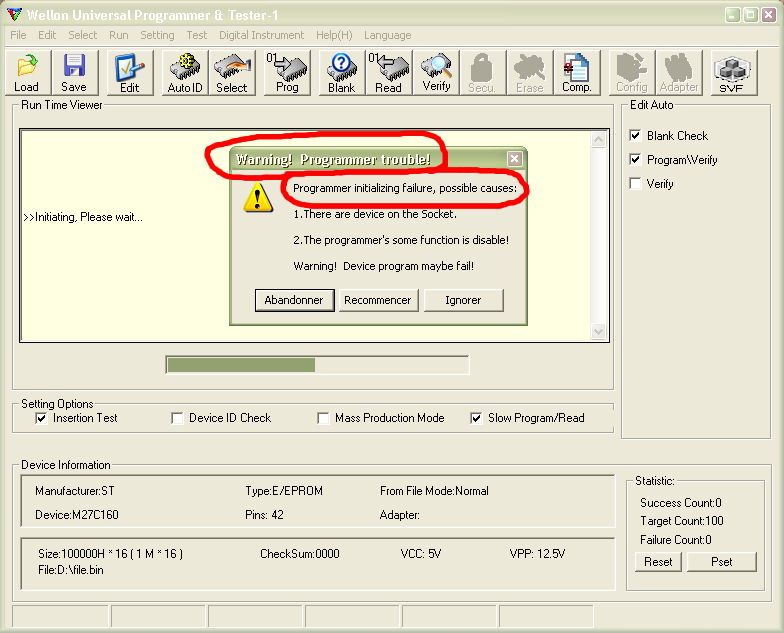Click the initialization progress bar
Image resolution: width=784 pixels, height=633 pixels.
click(x=317, y=365)
